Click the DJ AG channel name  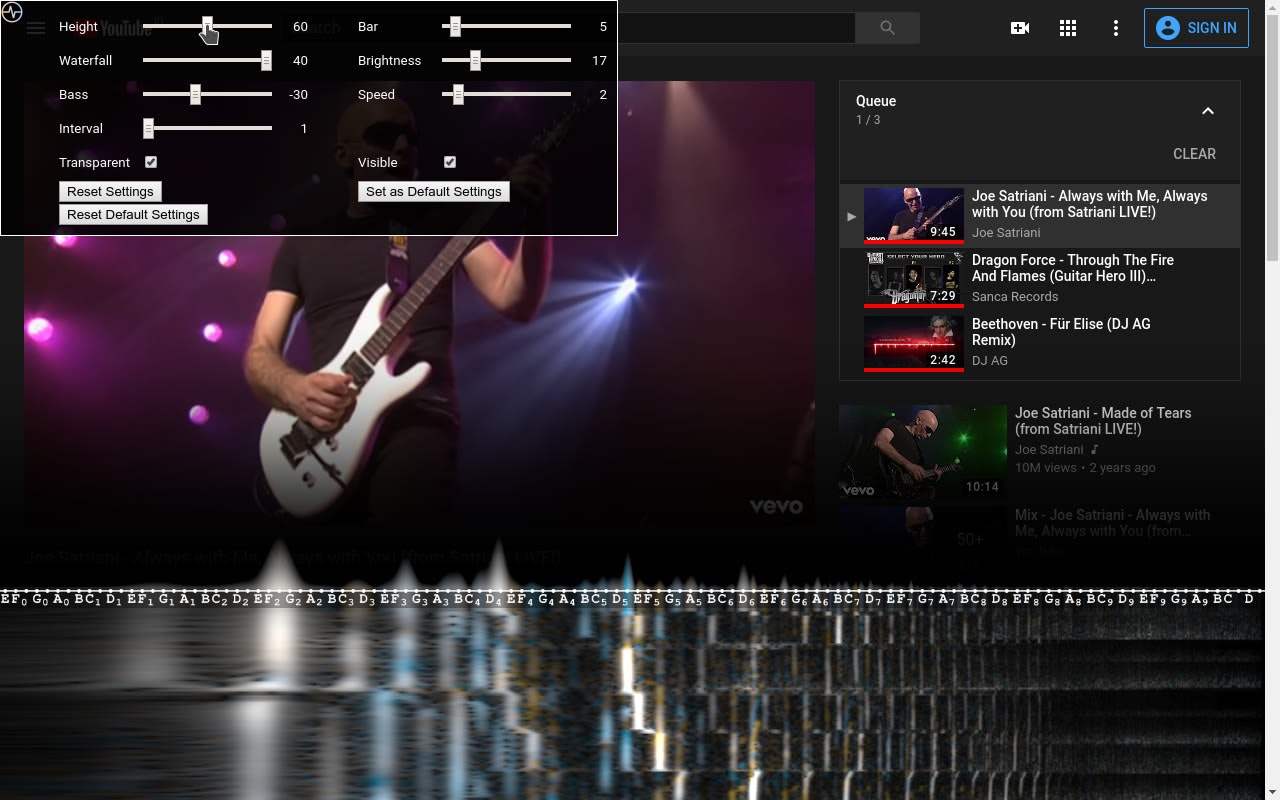(x=990, y=361)
